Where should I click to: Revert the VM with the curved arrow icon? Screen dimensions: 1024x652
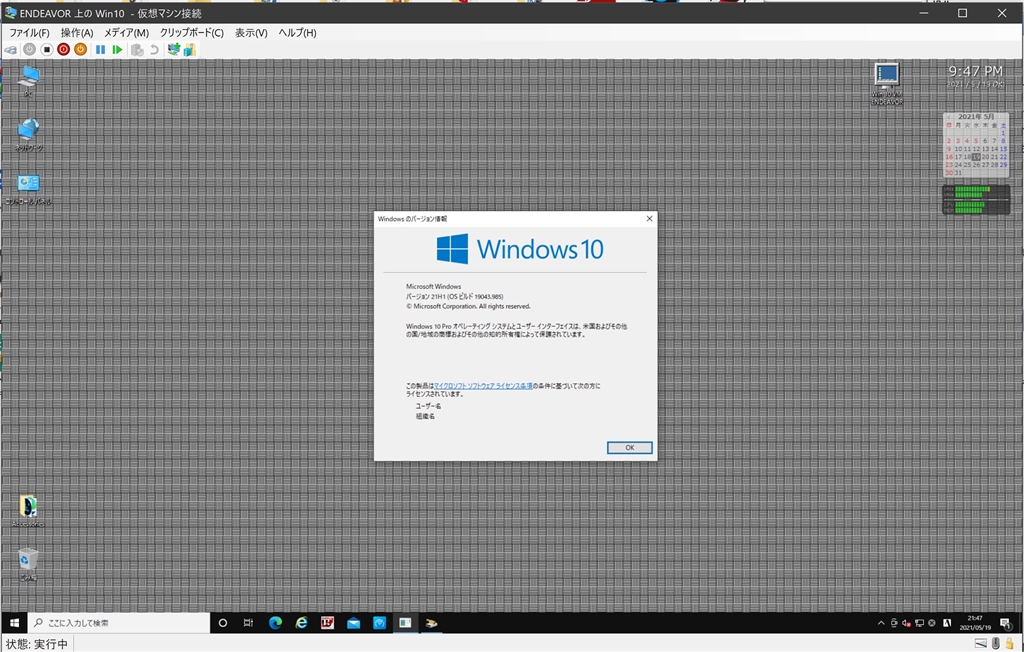point(154,50)
